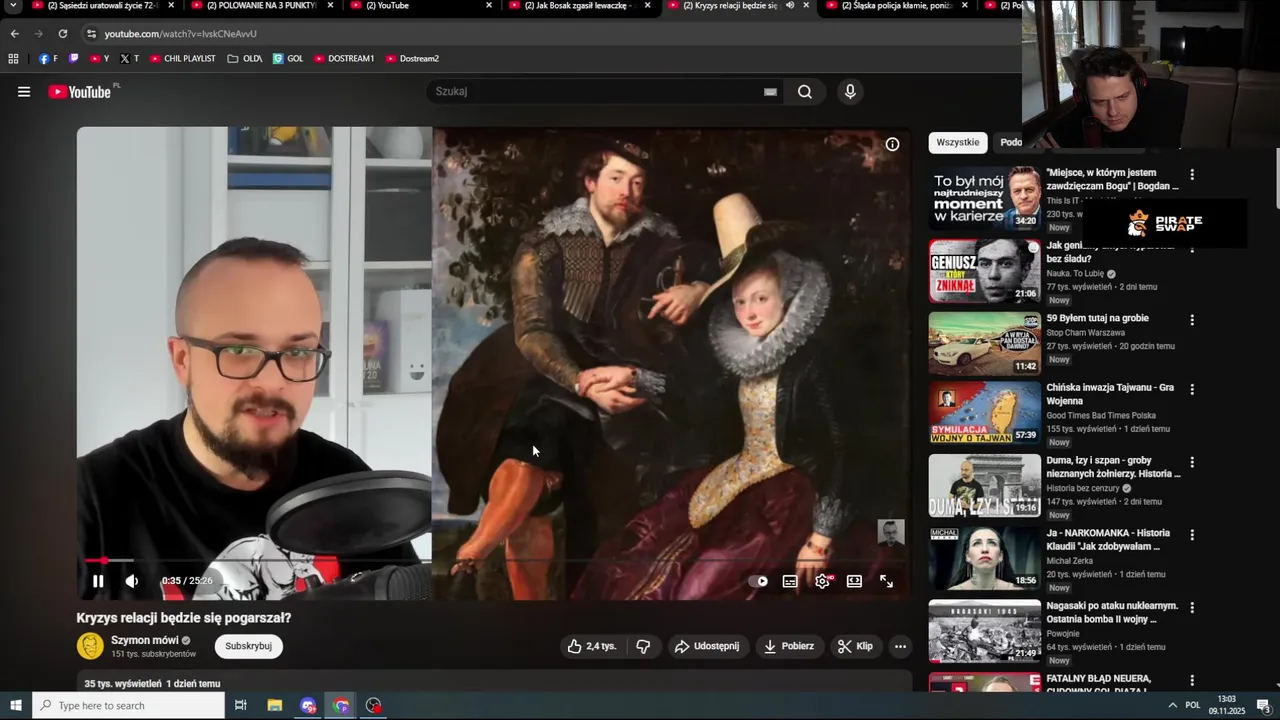The image size is (1280, 720).
Task: Open options for 'Ja - NARKOMANKA' video
Action: coord(1192,536)
